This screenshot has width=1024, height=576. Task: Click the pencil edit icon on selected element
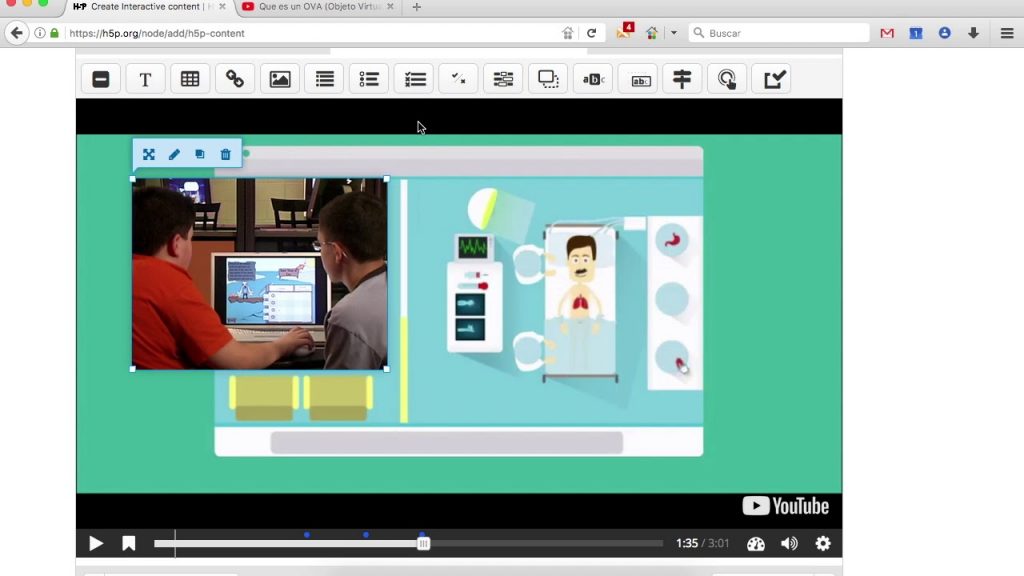(174, 155)
